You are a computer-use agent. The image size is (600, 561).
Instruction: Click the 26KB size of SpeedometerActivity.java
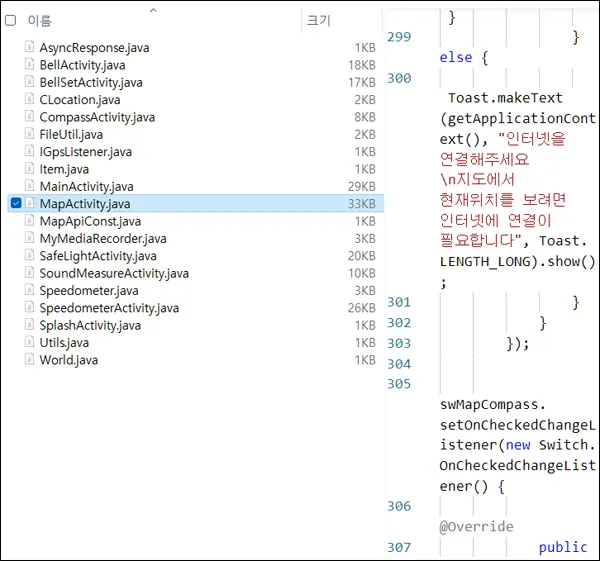pyautogui.click(x=362, y=308)
